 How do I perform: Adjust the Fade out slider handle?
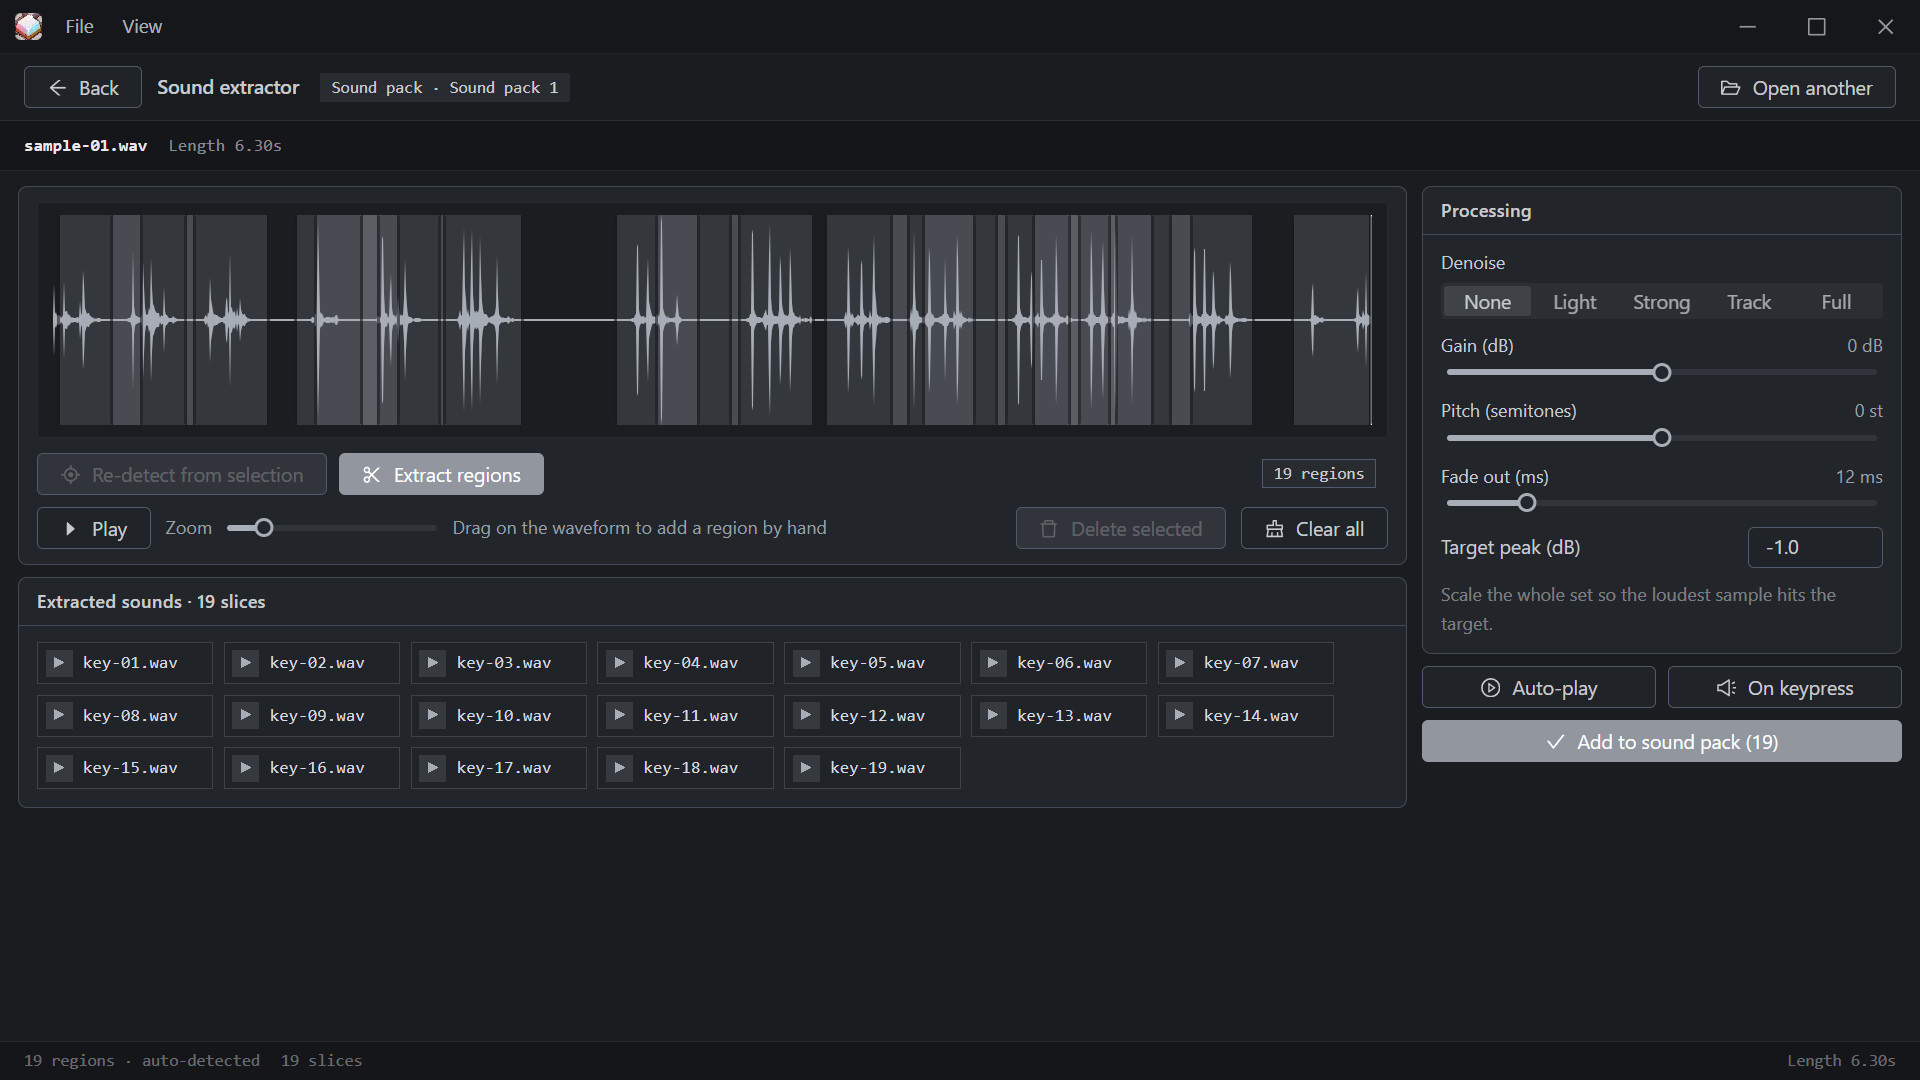point(1526,503)
